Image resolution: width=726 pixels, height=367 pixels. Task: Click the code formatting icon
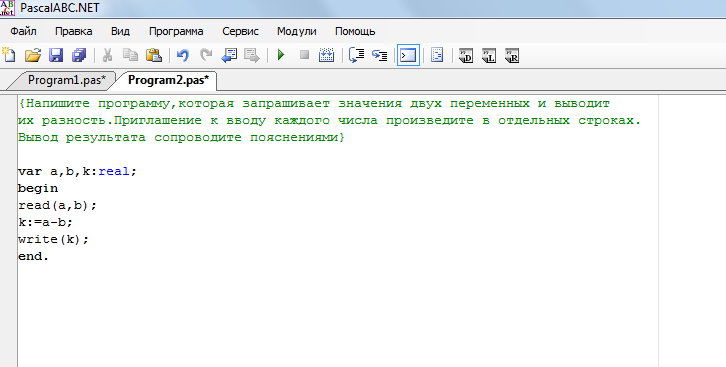point(437,55)
